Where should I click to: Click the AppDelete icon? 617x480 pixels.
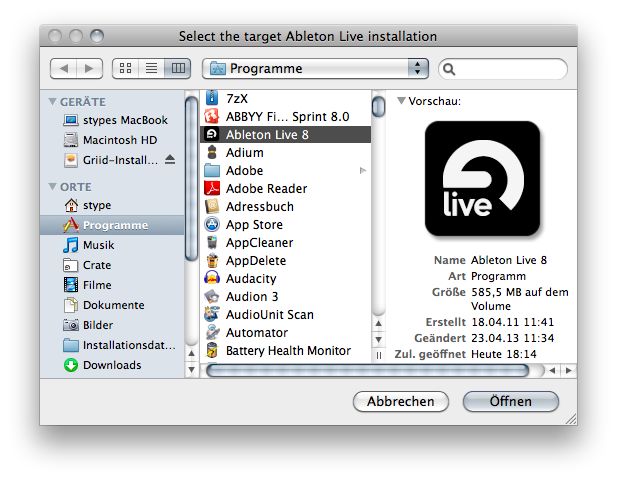click(x=212, y=260)
